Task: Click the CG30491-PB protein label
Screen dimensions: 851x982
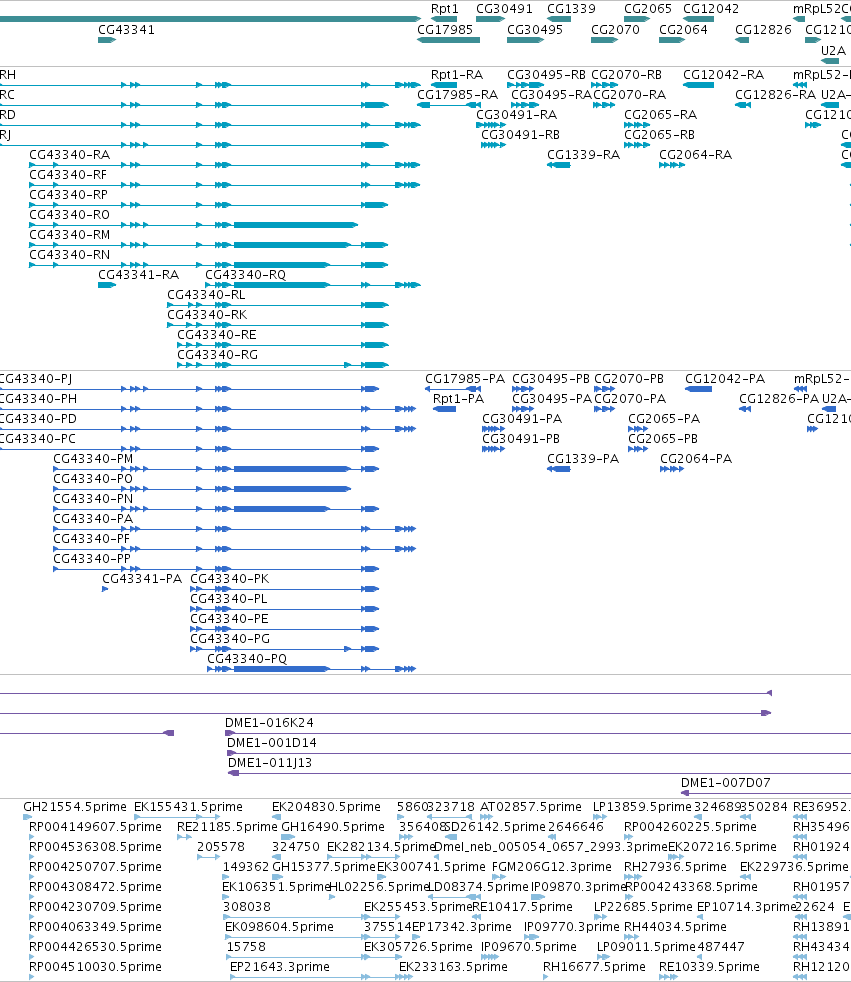Action: [x=520, y=439]
